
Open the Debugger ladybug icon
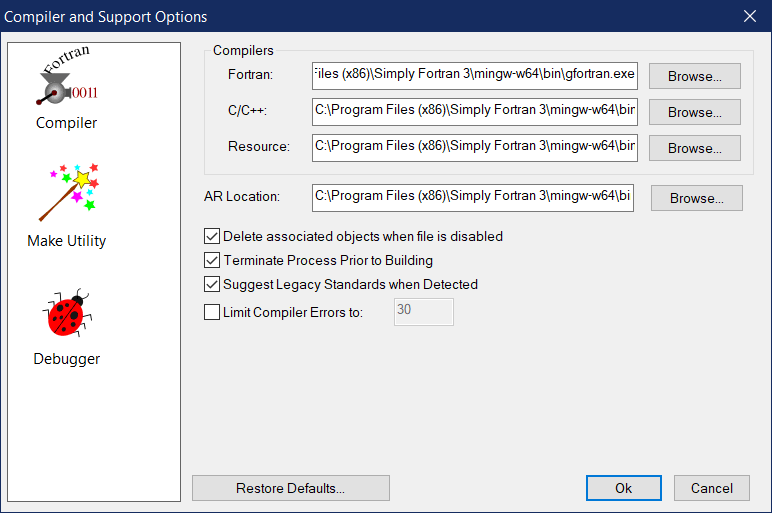pos(66,315)
